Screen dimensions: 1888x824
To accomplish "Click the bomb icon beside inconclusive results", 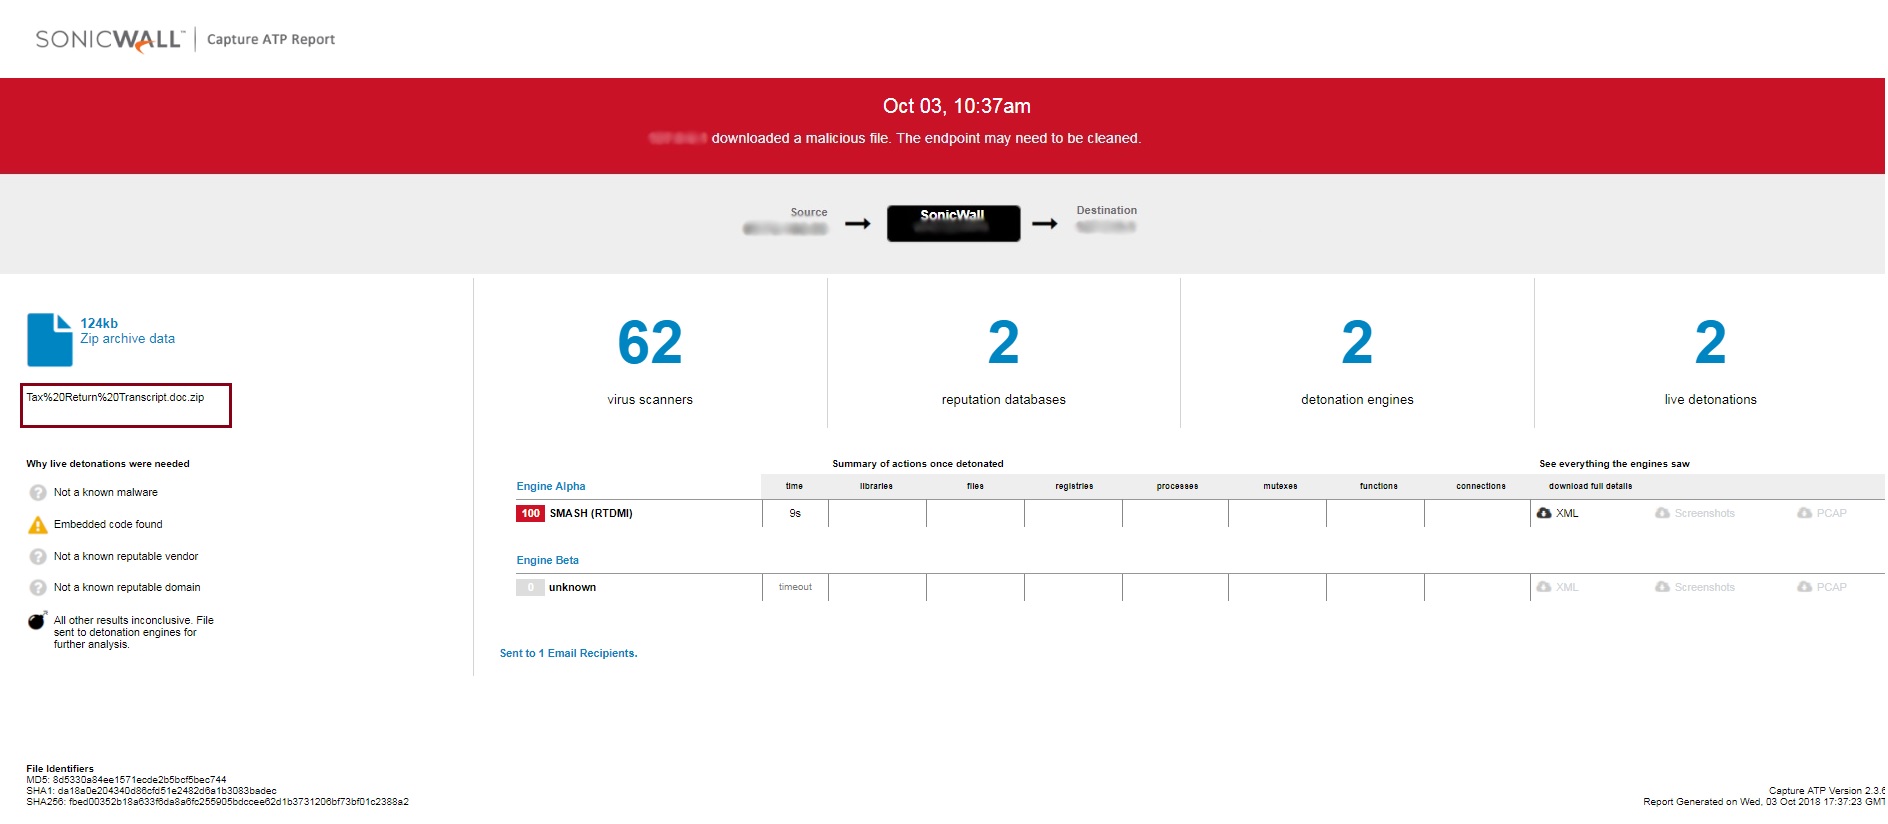I will 37,621.
